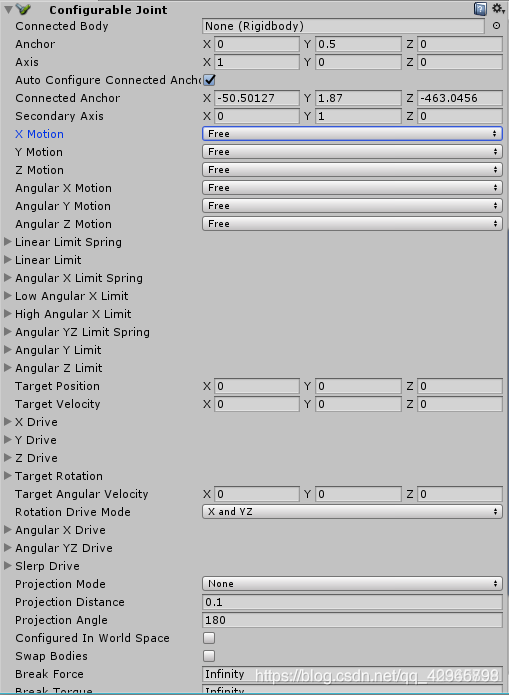The width and height of the screenshot is (509, 695).
Task: Click the Anchor Y field showing 0.5
Action: [x=358, y=44]
